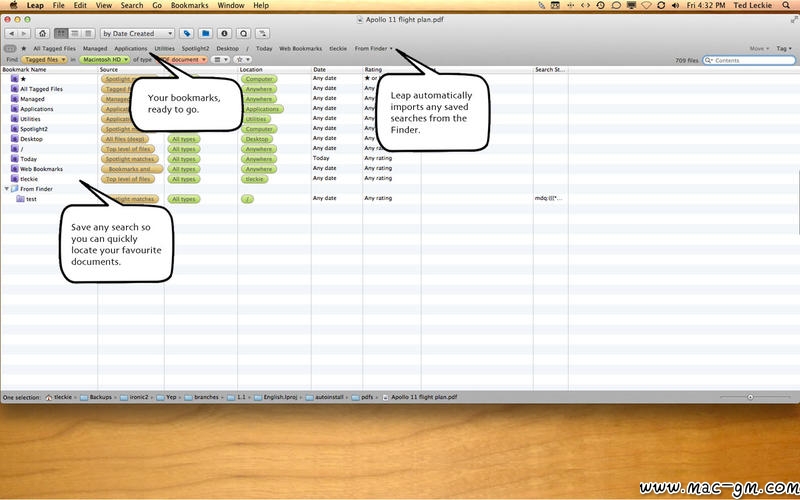Switch to column view mode
Screen dimensions: 800x500
(88, 33)
